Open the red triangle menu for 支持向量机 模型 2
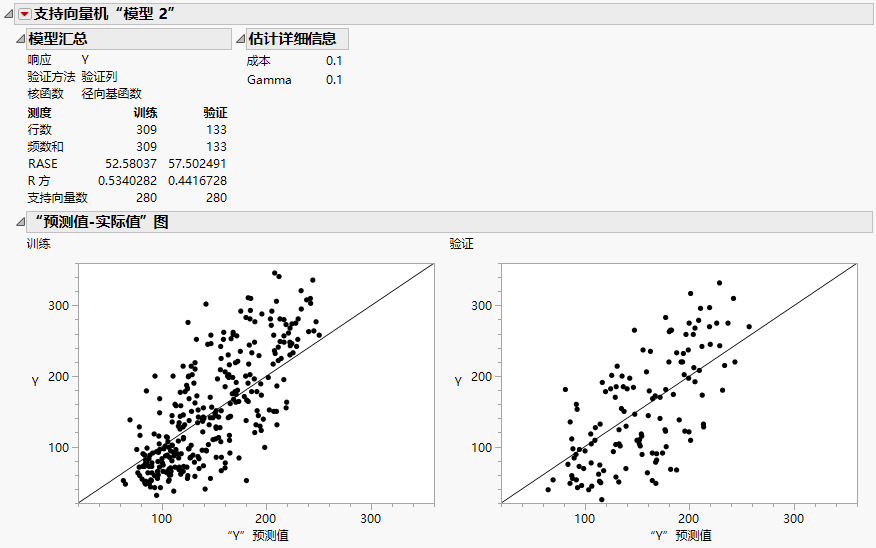Screen dimensions: 876x548 click(x=25, y=15)
